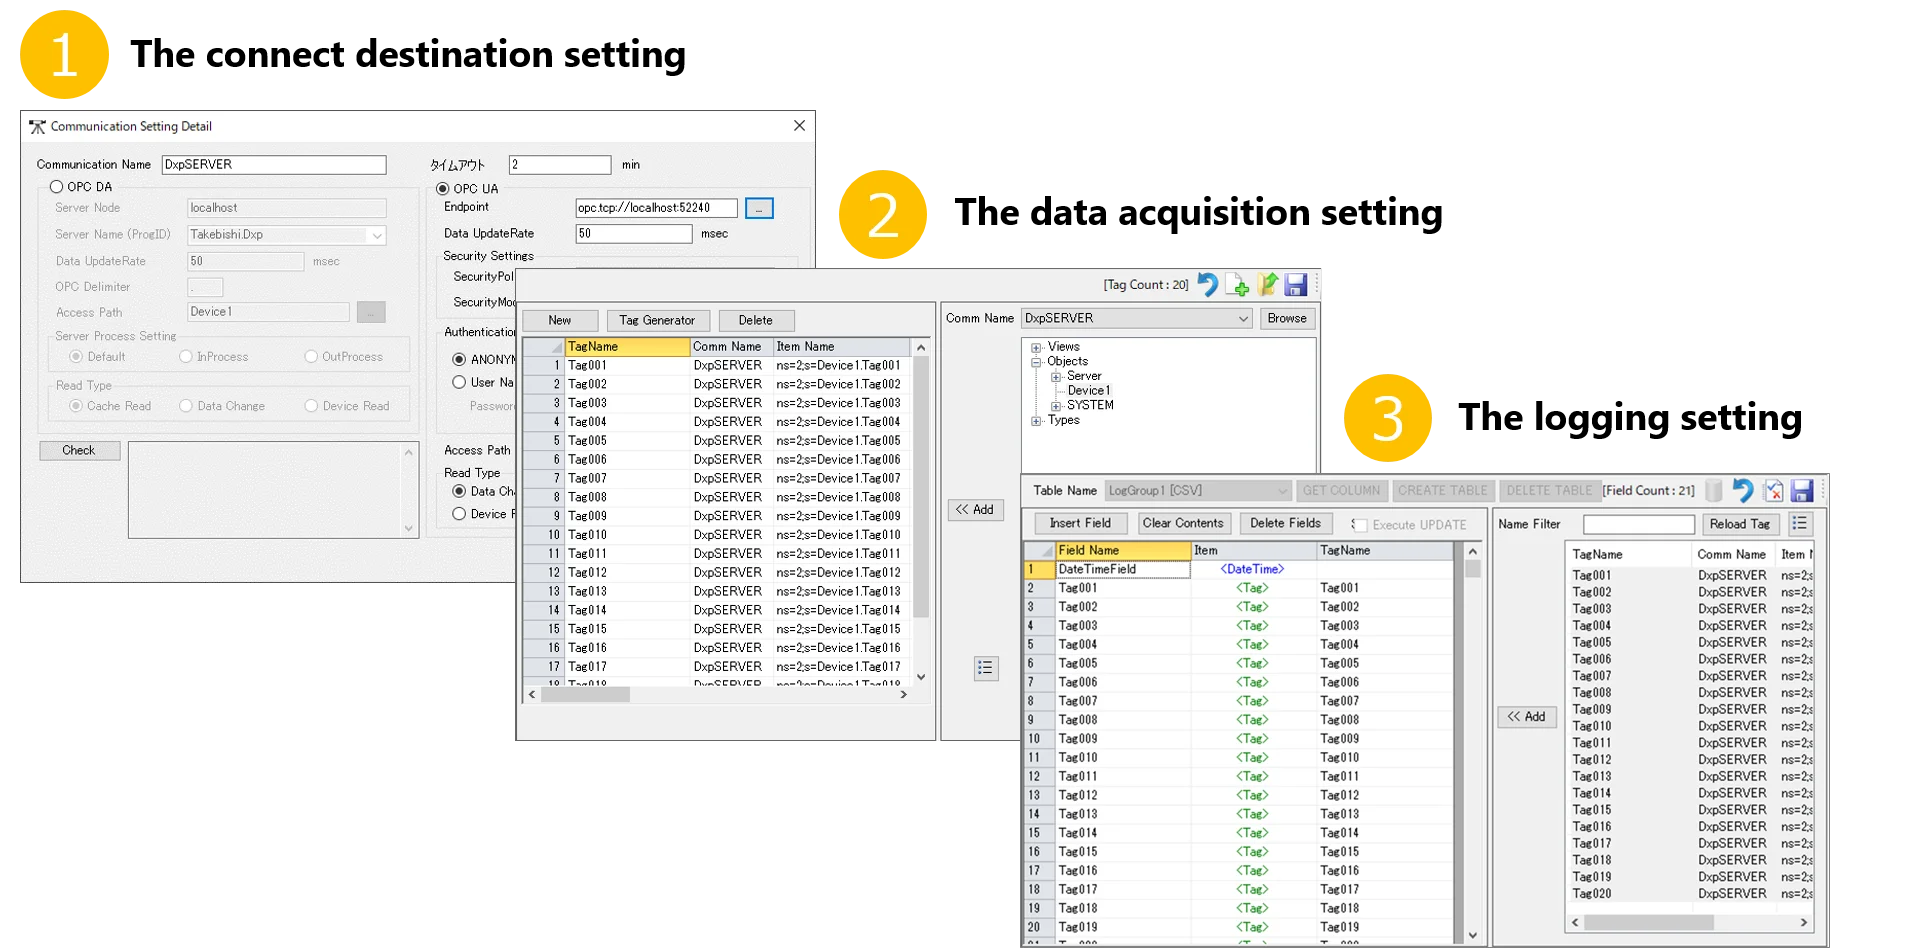Image resolution: width=1932 pixels, height=948 pixels.
Task: Save the field table via the floppy disk icon
Action: [x=1802, y=490]
